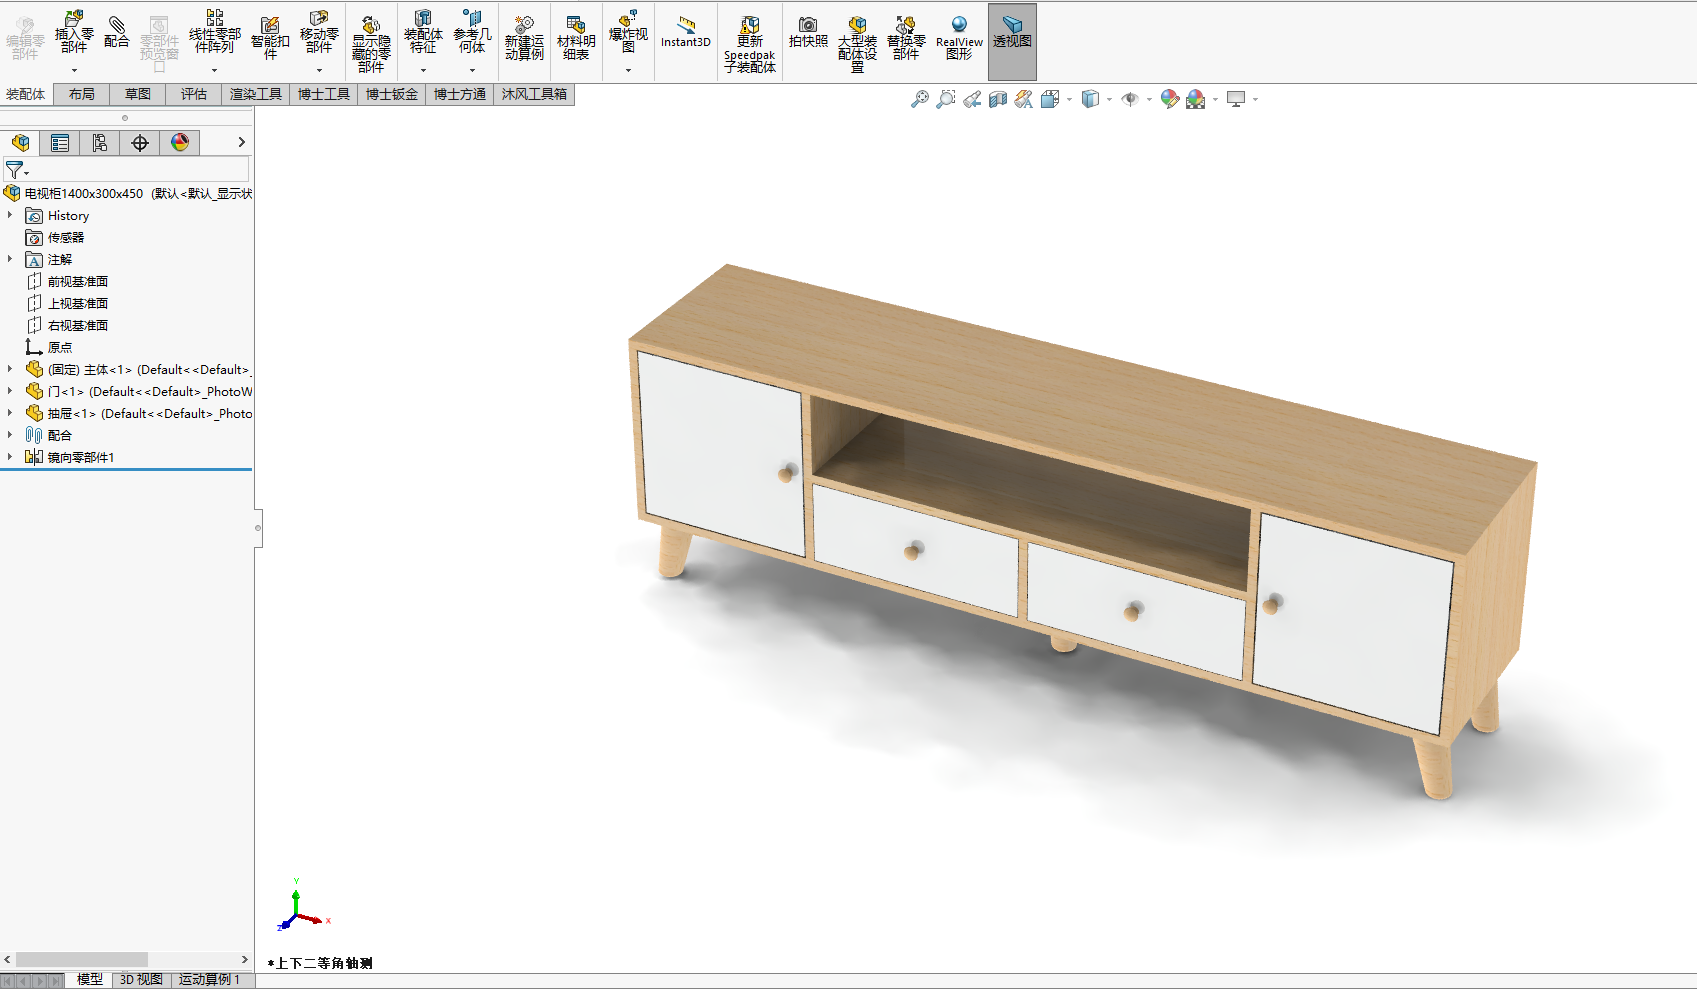This screenshot has height=989, width=1697.
Task: Click the Dynamic Annotation Views icon
Action: pyautogui.click(x=1023, y=99)
